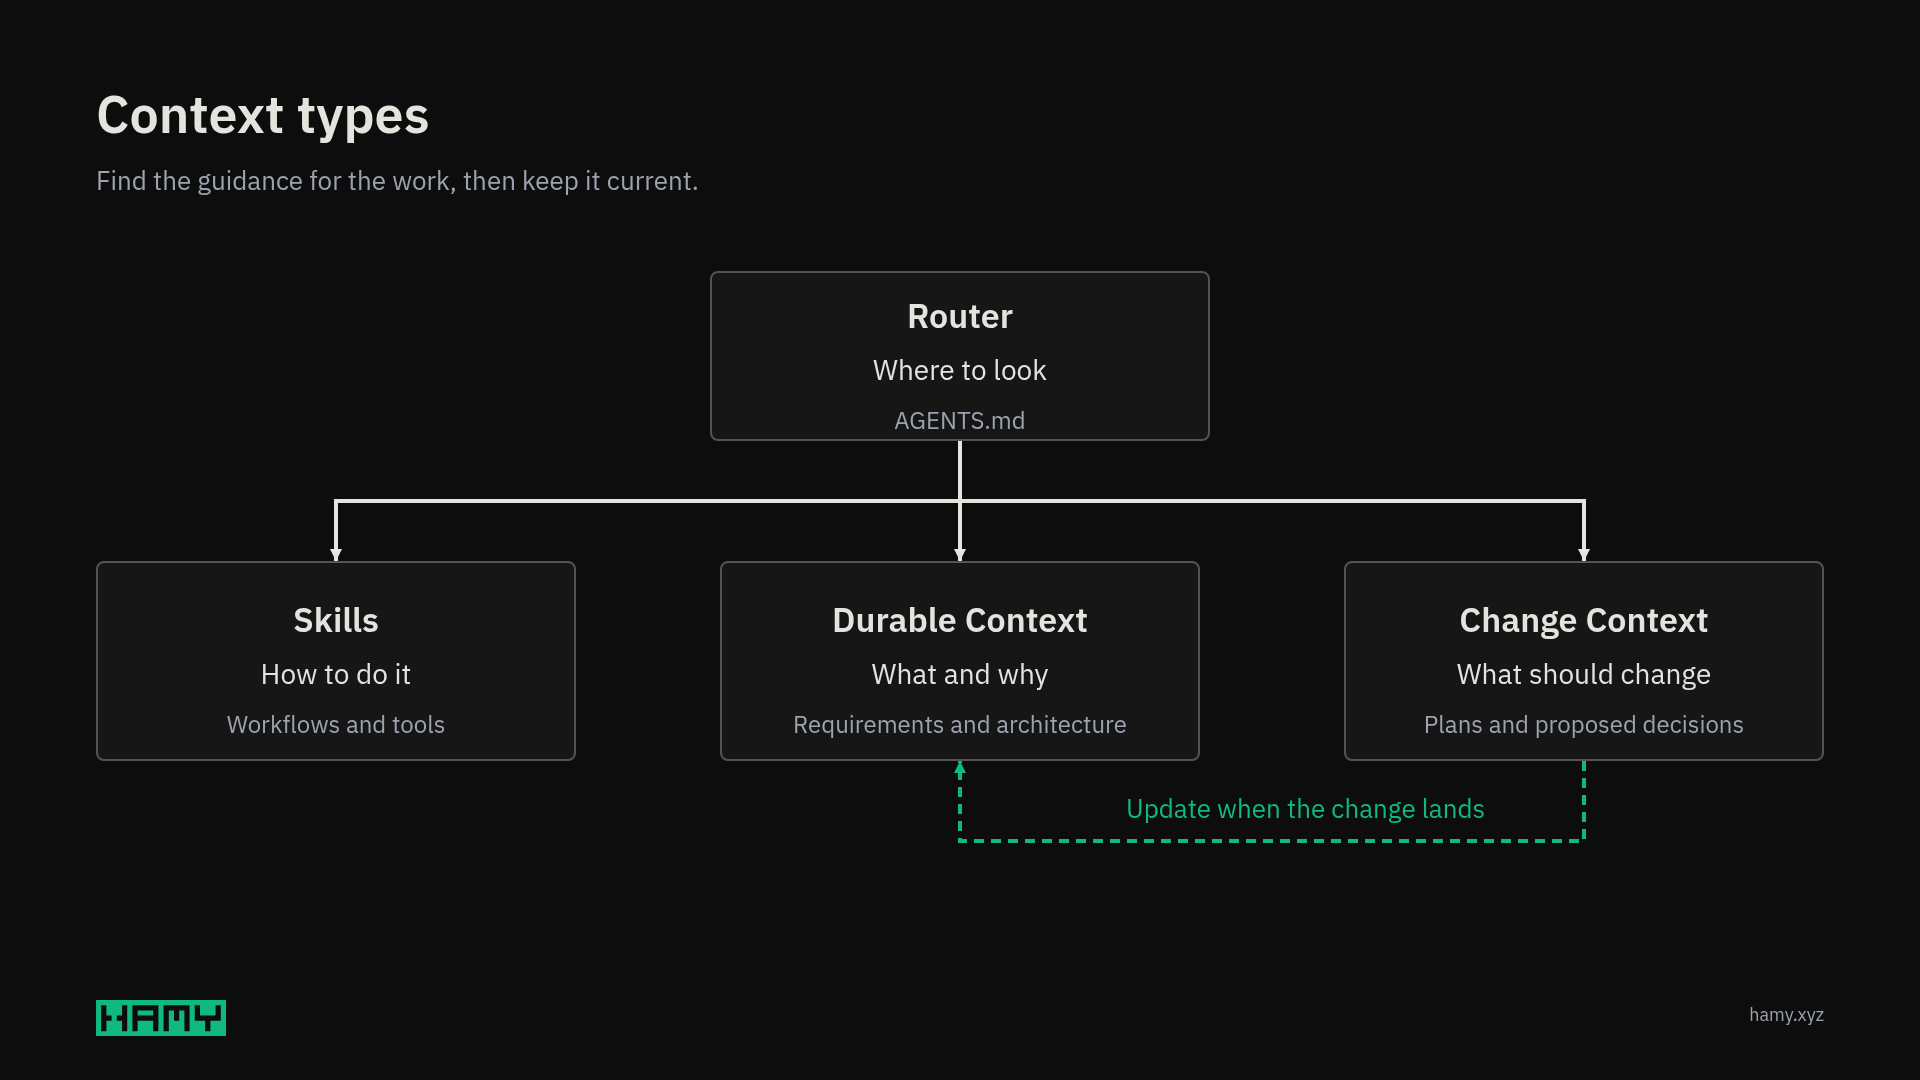Open the hamy.xyz link

click(x=1786, y=1015)
